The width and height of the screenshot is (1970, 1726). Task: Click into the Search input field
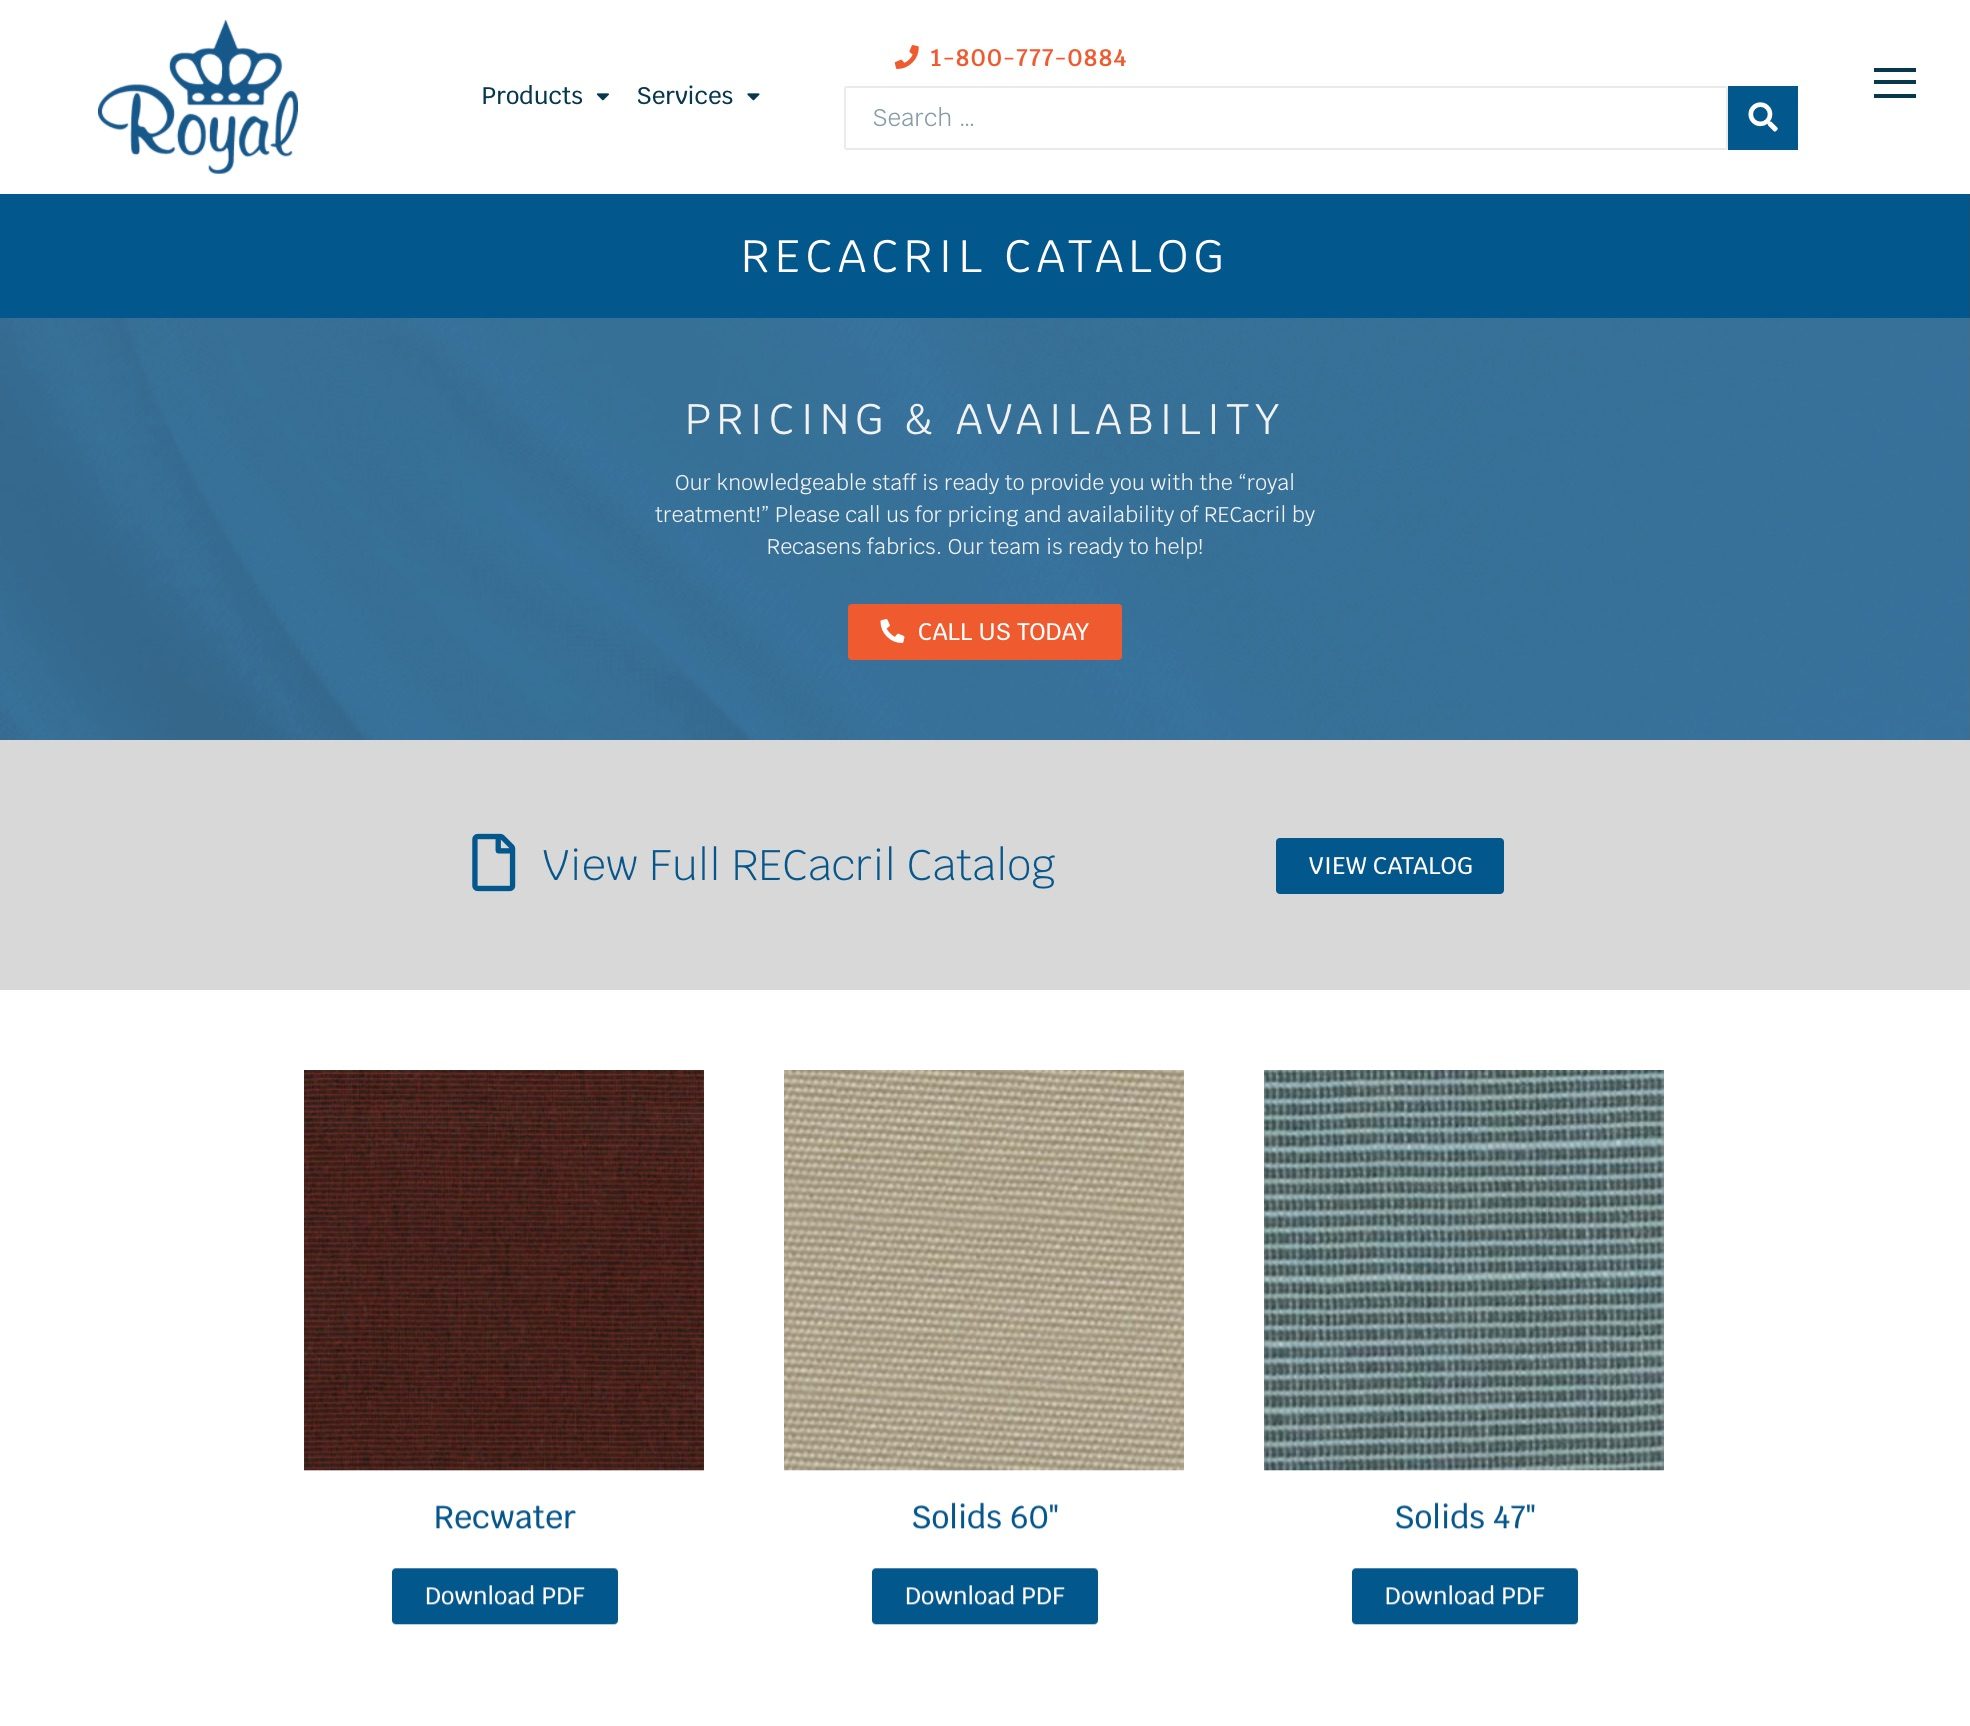[1286, 118]
